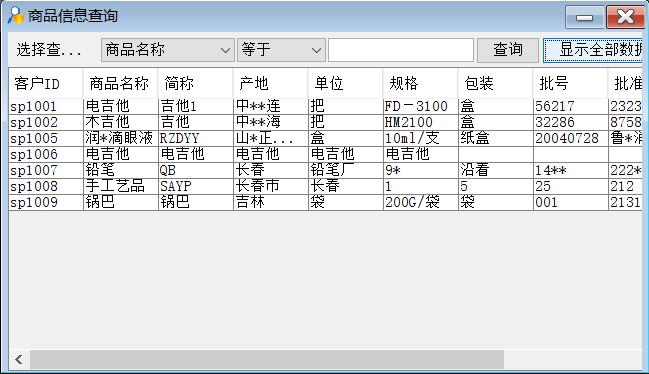
Task: Minimize the 商品信息查询 window
Action: tap(584, 17)
